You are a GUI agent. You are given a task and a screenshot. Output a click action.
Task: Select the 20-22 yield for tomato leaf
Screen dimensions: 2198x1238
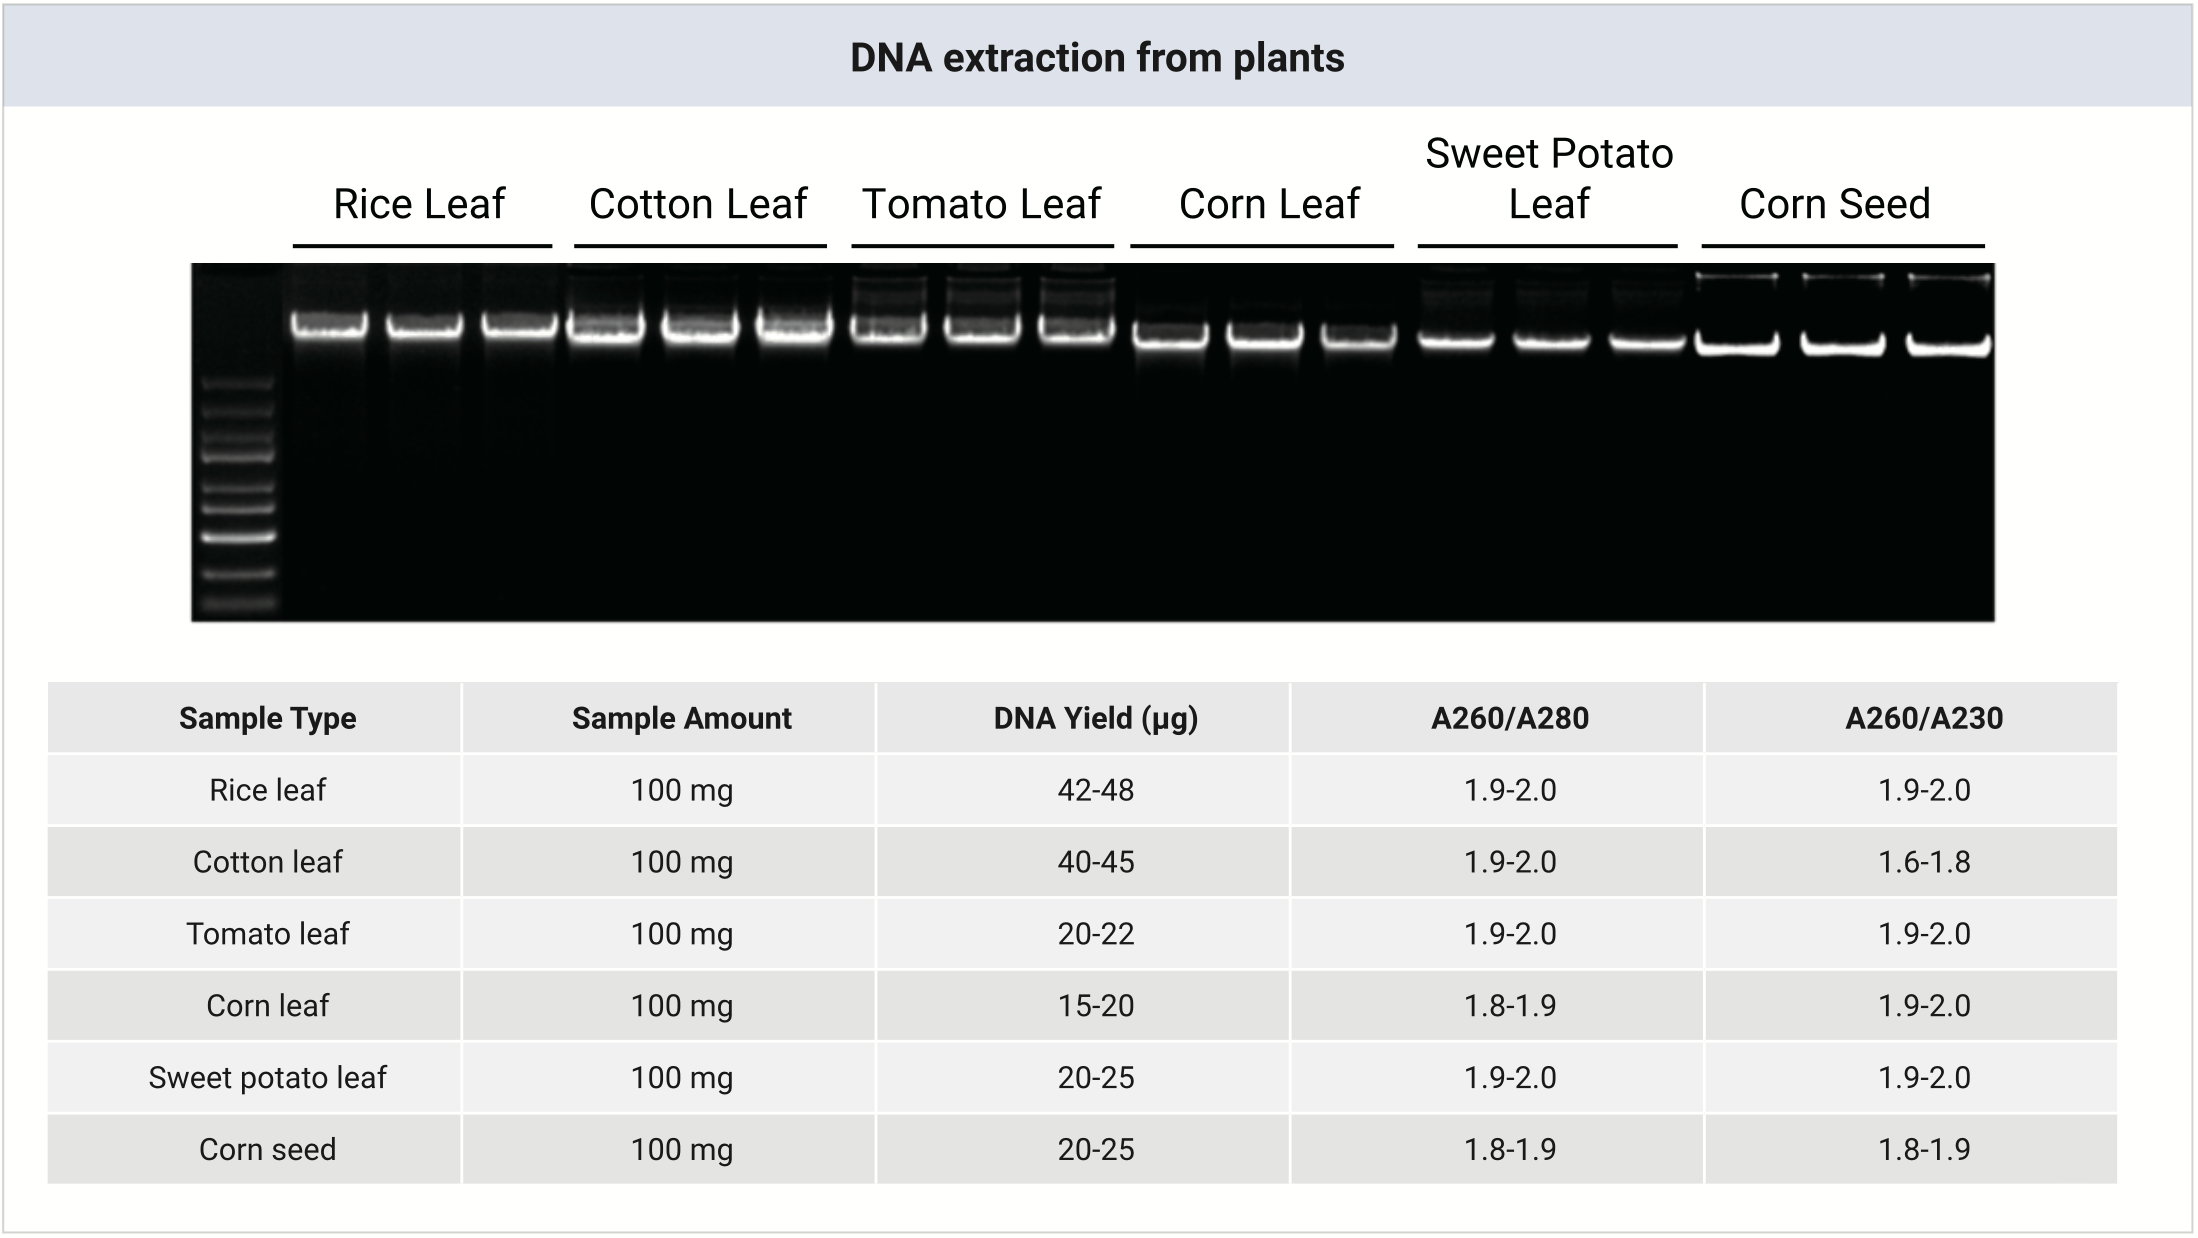click(x=1095, y=934)
